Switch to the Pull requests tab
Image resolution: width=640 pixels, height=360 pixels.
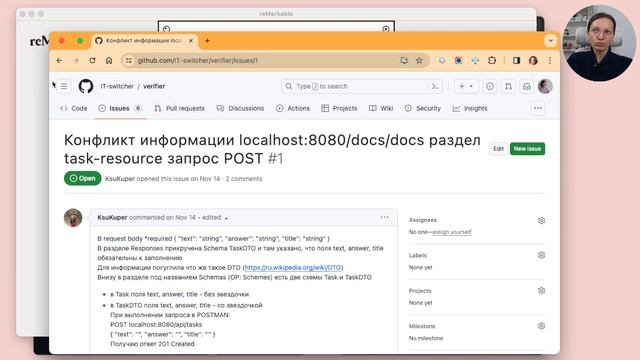click(x=180, y=108)
